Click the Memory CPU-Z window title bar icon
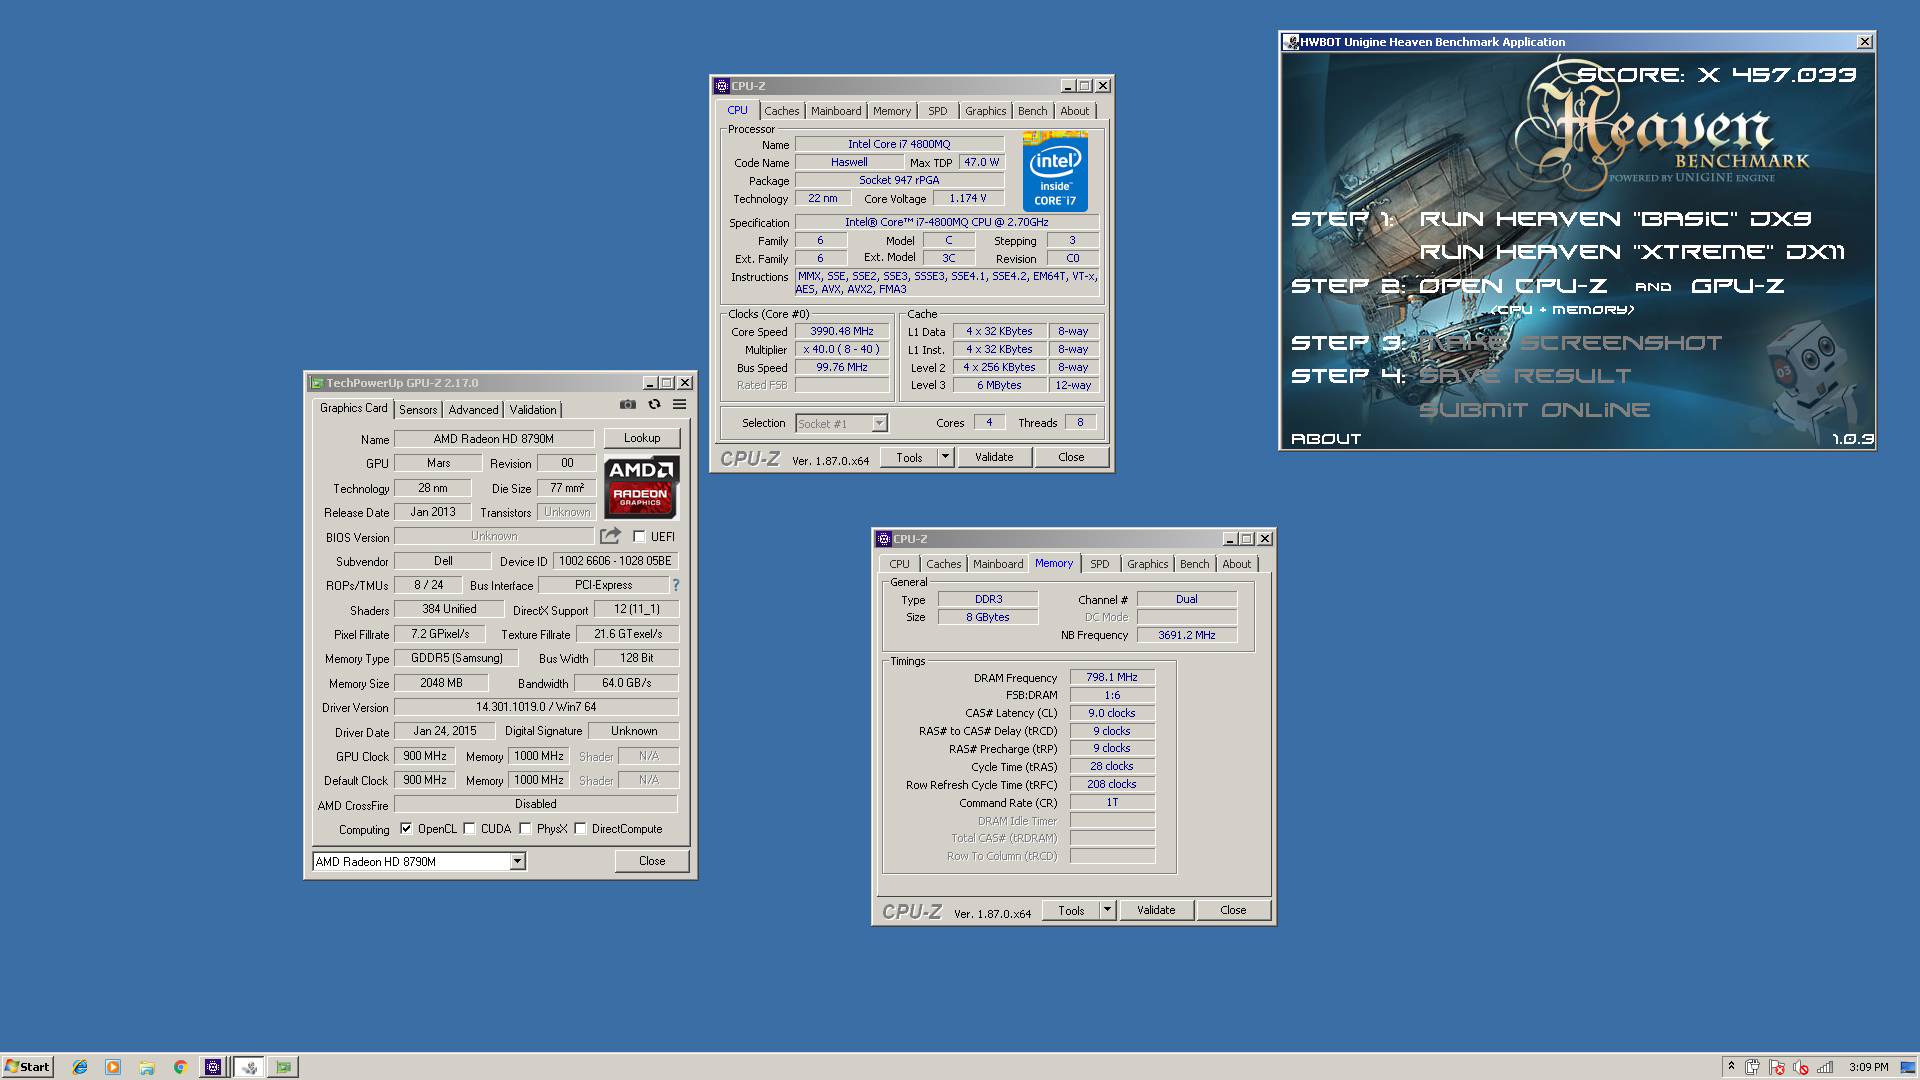This screenshot has width=1920, height=1080. point(884,539)
